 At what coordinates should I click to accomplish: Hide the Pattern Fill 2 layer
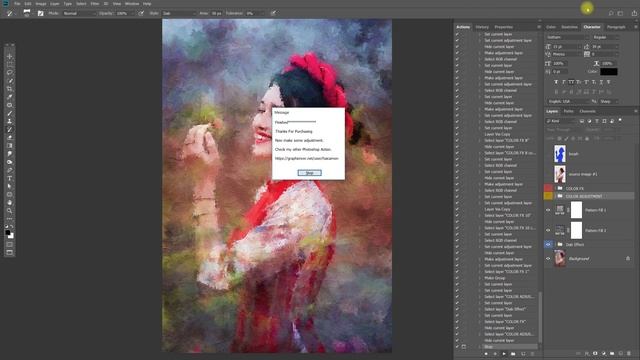coord(548,230)
